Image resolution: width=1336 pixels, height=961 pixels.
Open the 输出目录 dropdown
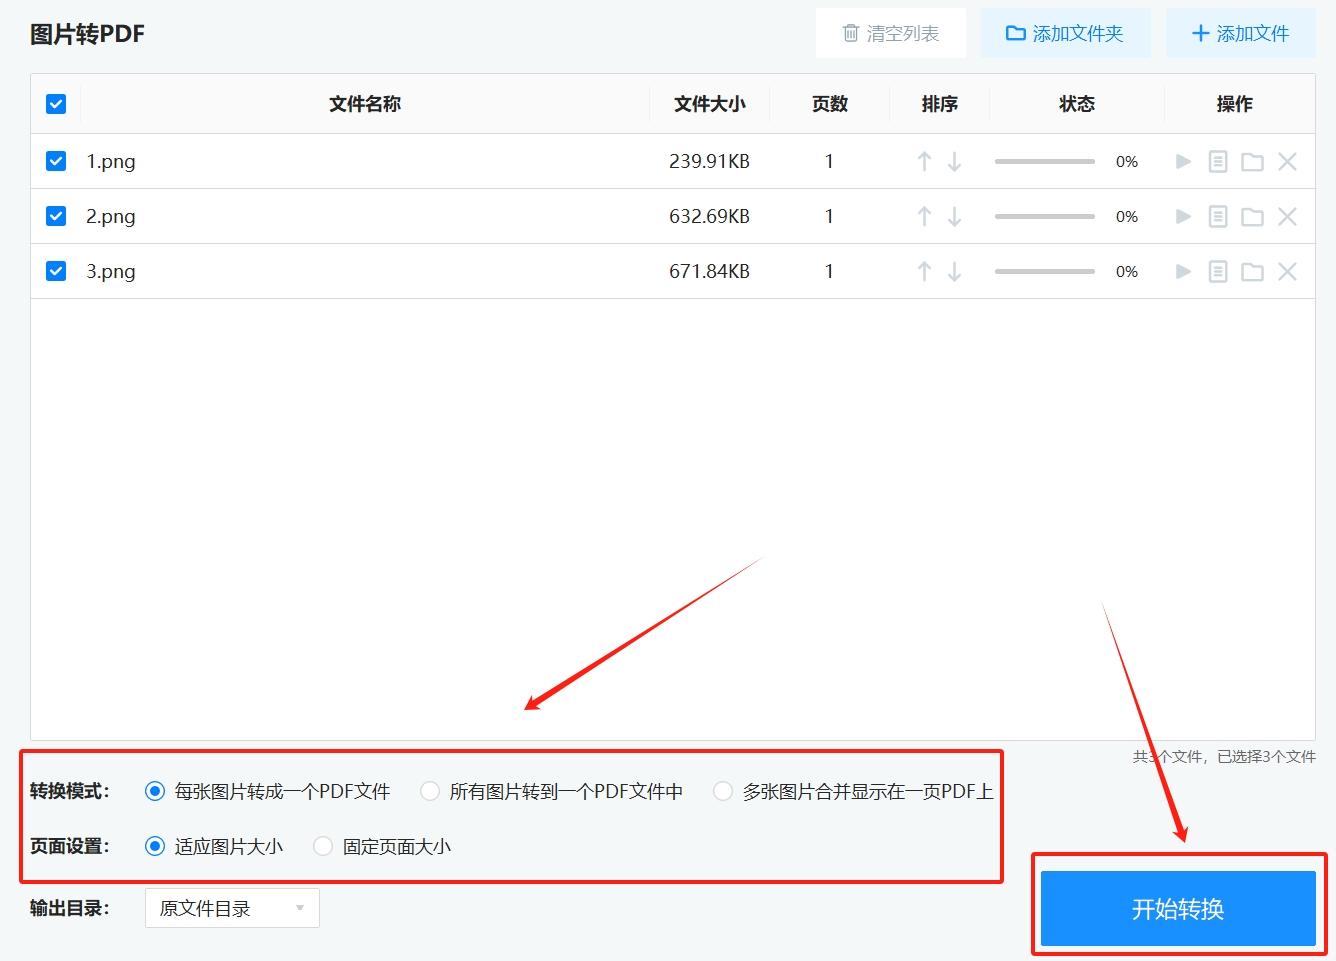(x=232, y=908)
